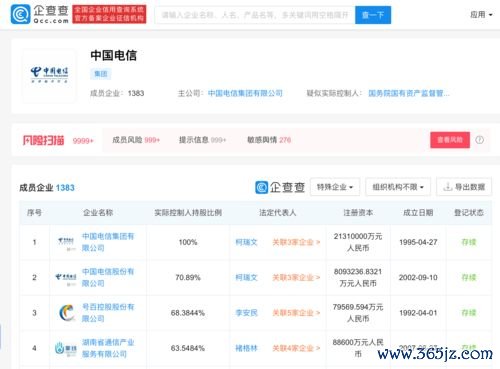Open 关联5家企业 link for 李安民
This screenshot has width=500, height=369.
pyautogui.click(x=296, y=313)
